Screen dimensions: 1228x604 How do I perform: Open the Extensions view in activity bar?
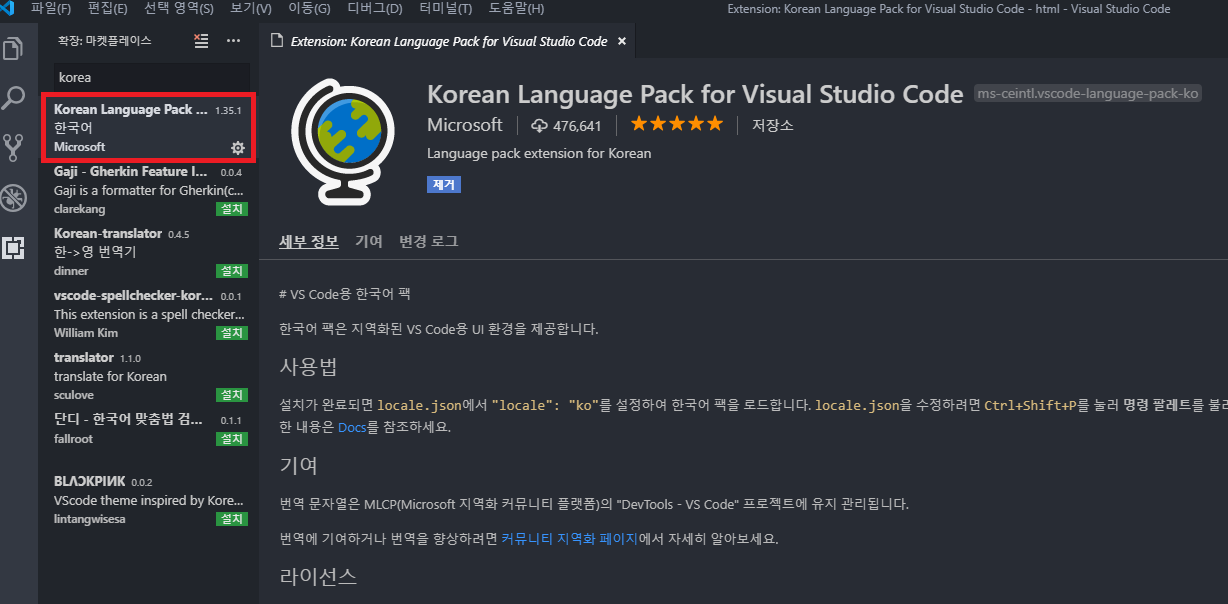(x=13, y=247)
